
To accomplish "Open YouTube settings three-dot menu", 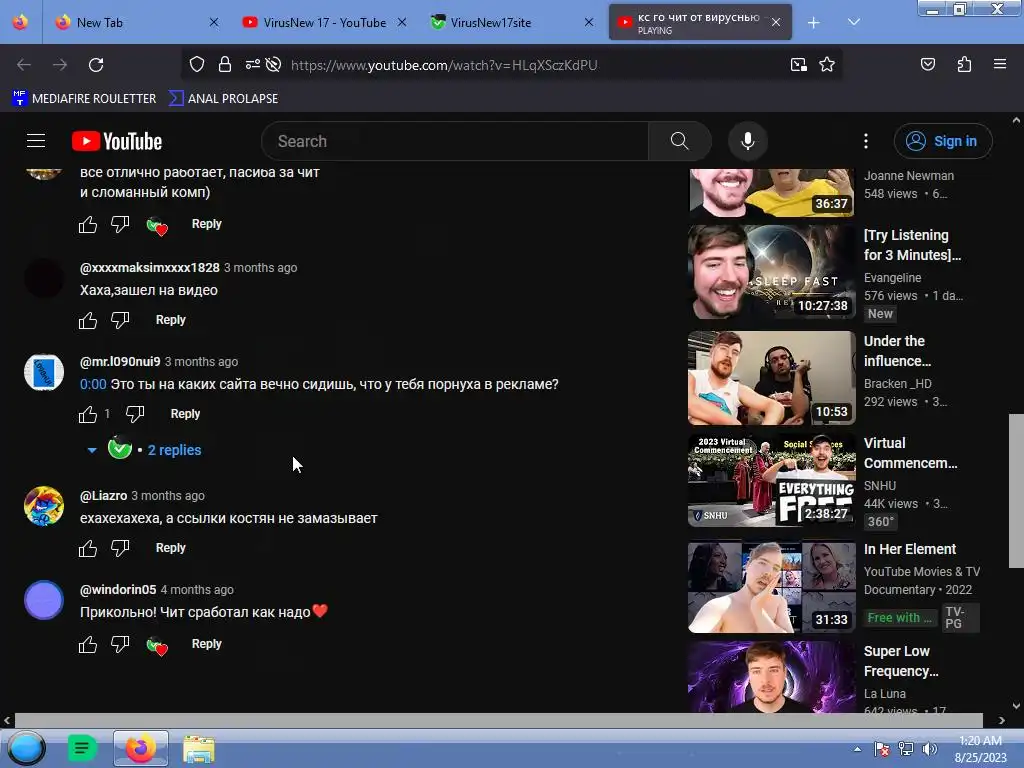I will pyautogui.click(x=866, y=141).
